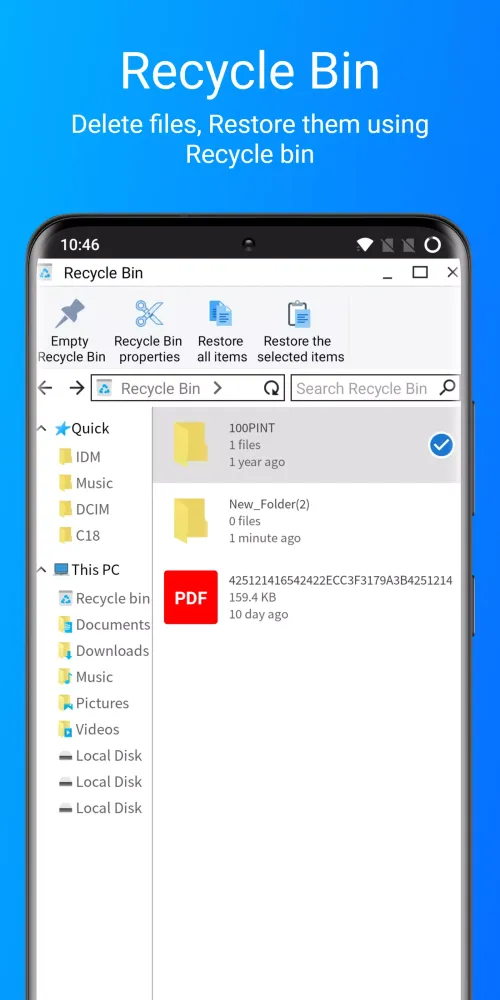This screenshot has height=1000, width=500.
Task: Select the This PC heading
Action: pyautogui.click(x=87, y=570)
